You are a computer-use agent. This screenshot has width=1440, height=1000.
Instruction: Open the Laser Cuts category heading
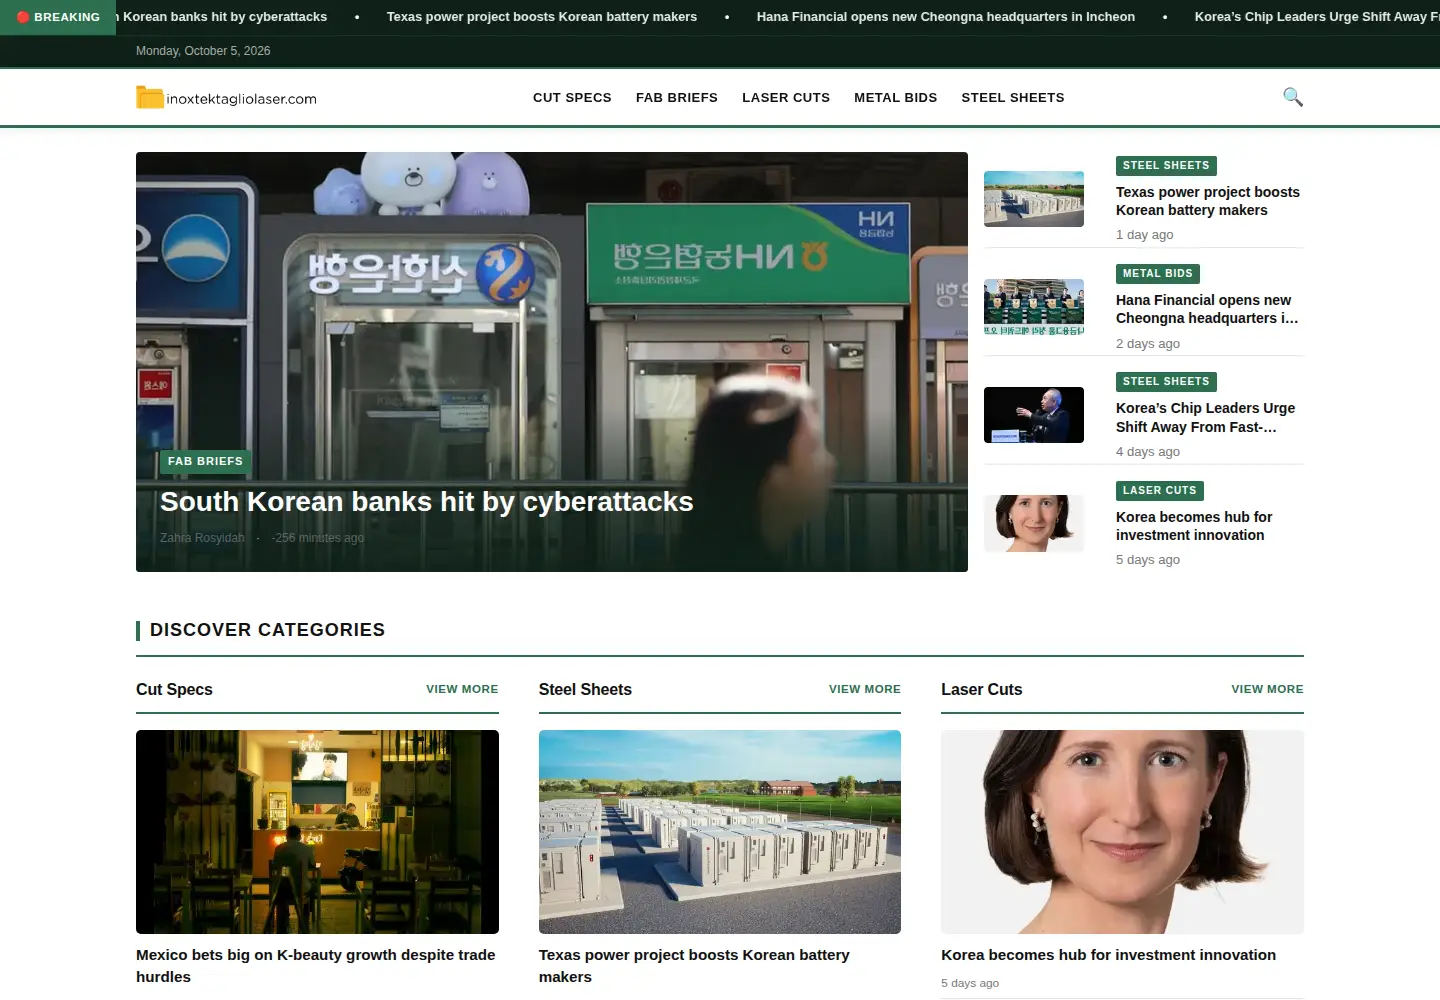[982, 690]
